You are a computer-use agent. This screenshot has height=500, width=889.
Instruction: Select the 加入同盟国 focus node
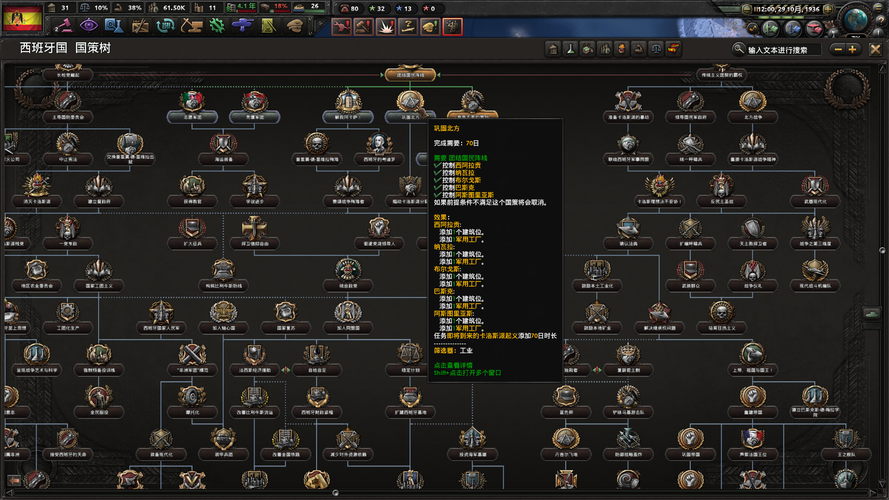348,318
